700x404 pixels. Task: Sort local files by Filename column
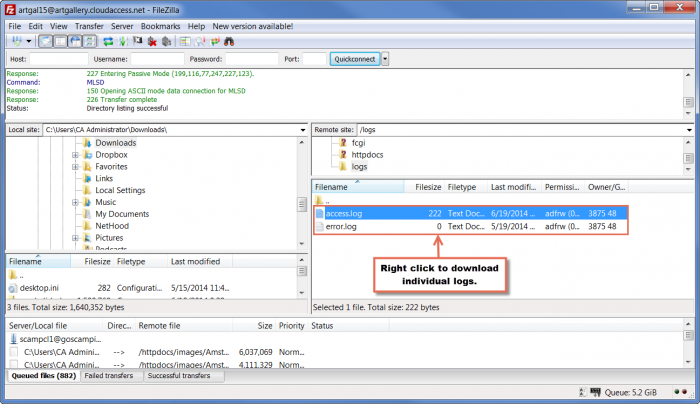38,262
